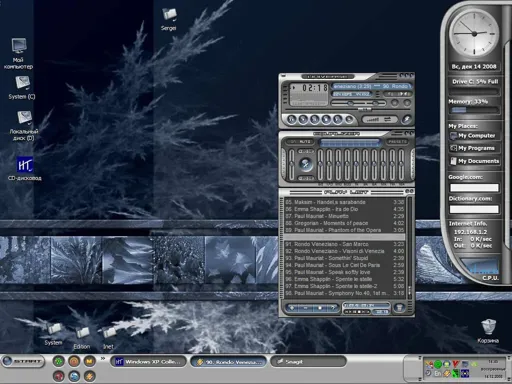This screenshot has height=384, width=512.
Task: Click the blue globe quick launch icon
Action: point(74,376)
